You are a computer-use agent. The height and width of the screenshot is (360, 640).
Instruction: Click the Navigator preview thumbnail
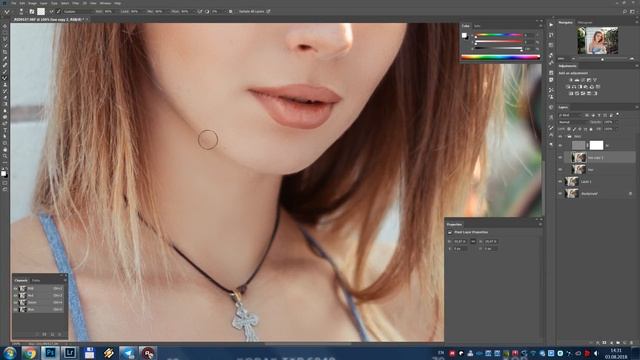[598, 40]
